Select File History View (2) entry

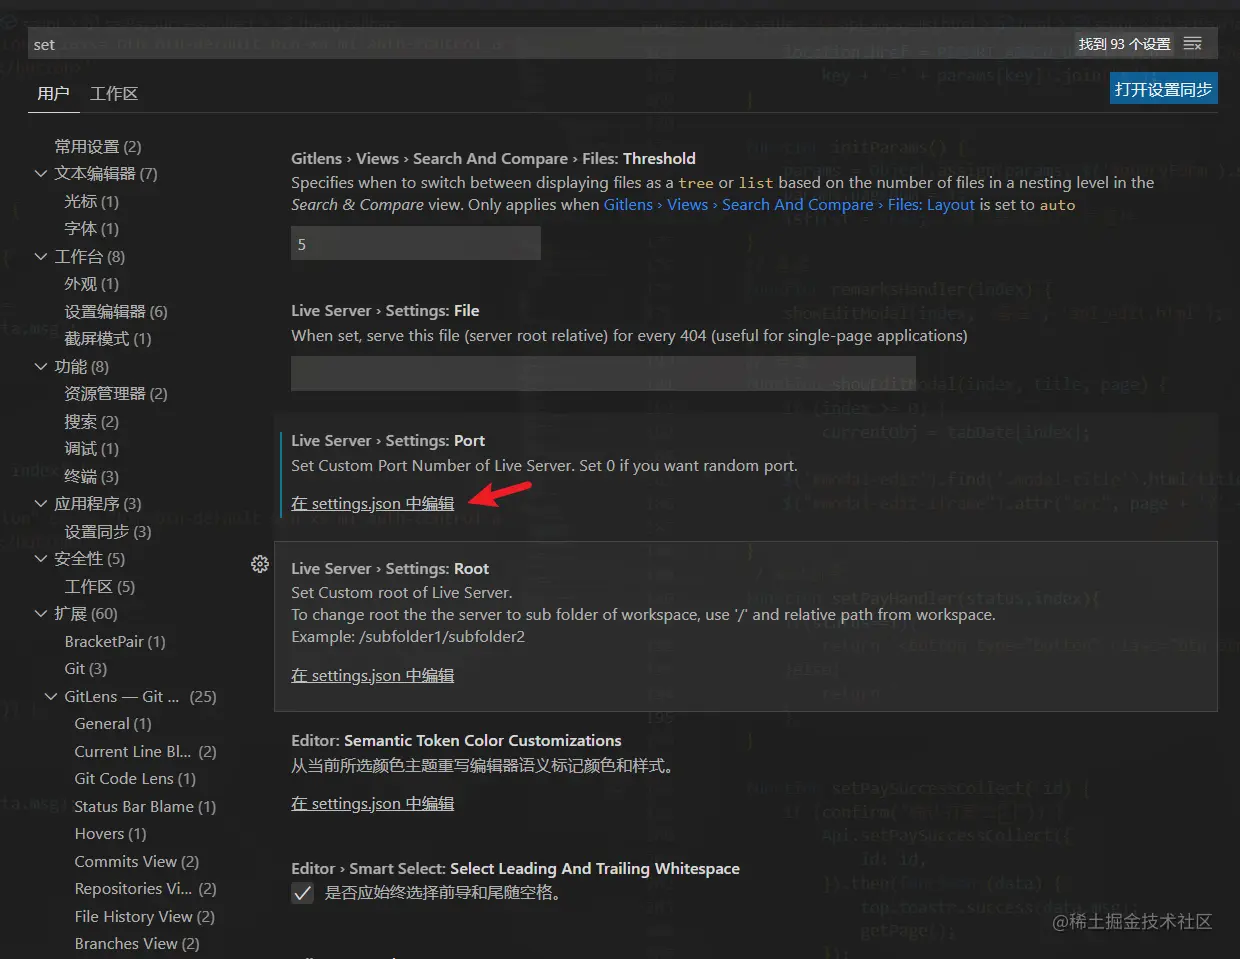[x=145, y=916]
